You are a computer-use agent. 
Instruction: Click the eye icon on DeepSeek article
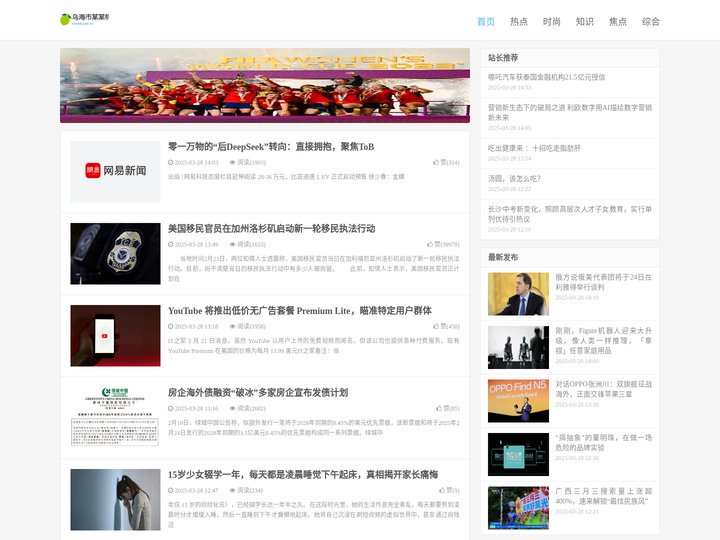pyautogui.click(x=232, y=163)
